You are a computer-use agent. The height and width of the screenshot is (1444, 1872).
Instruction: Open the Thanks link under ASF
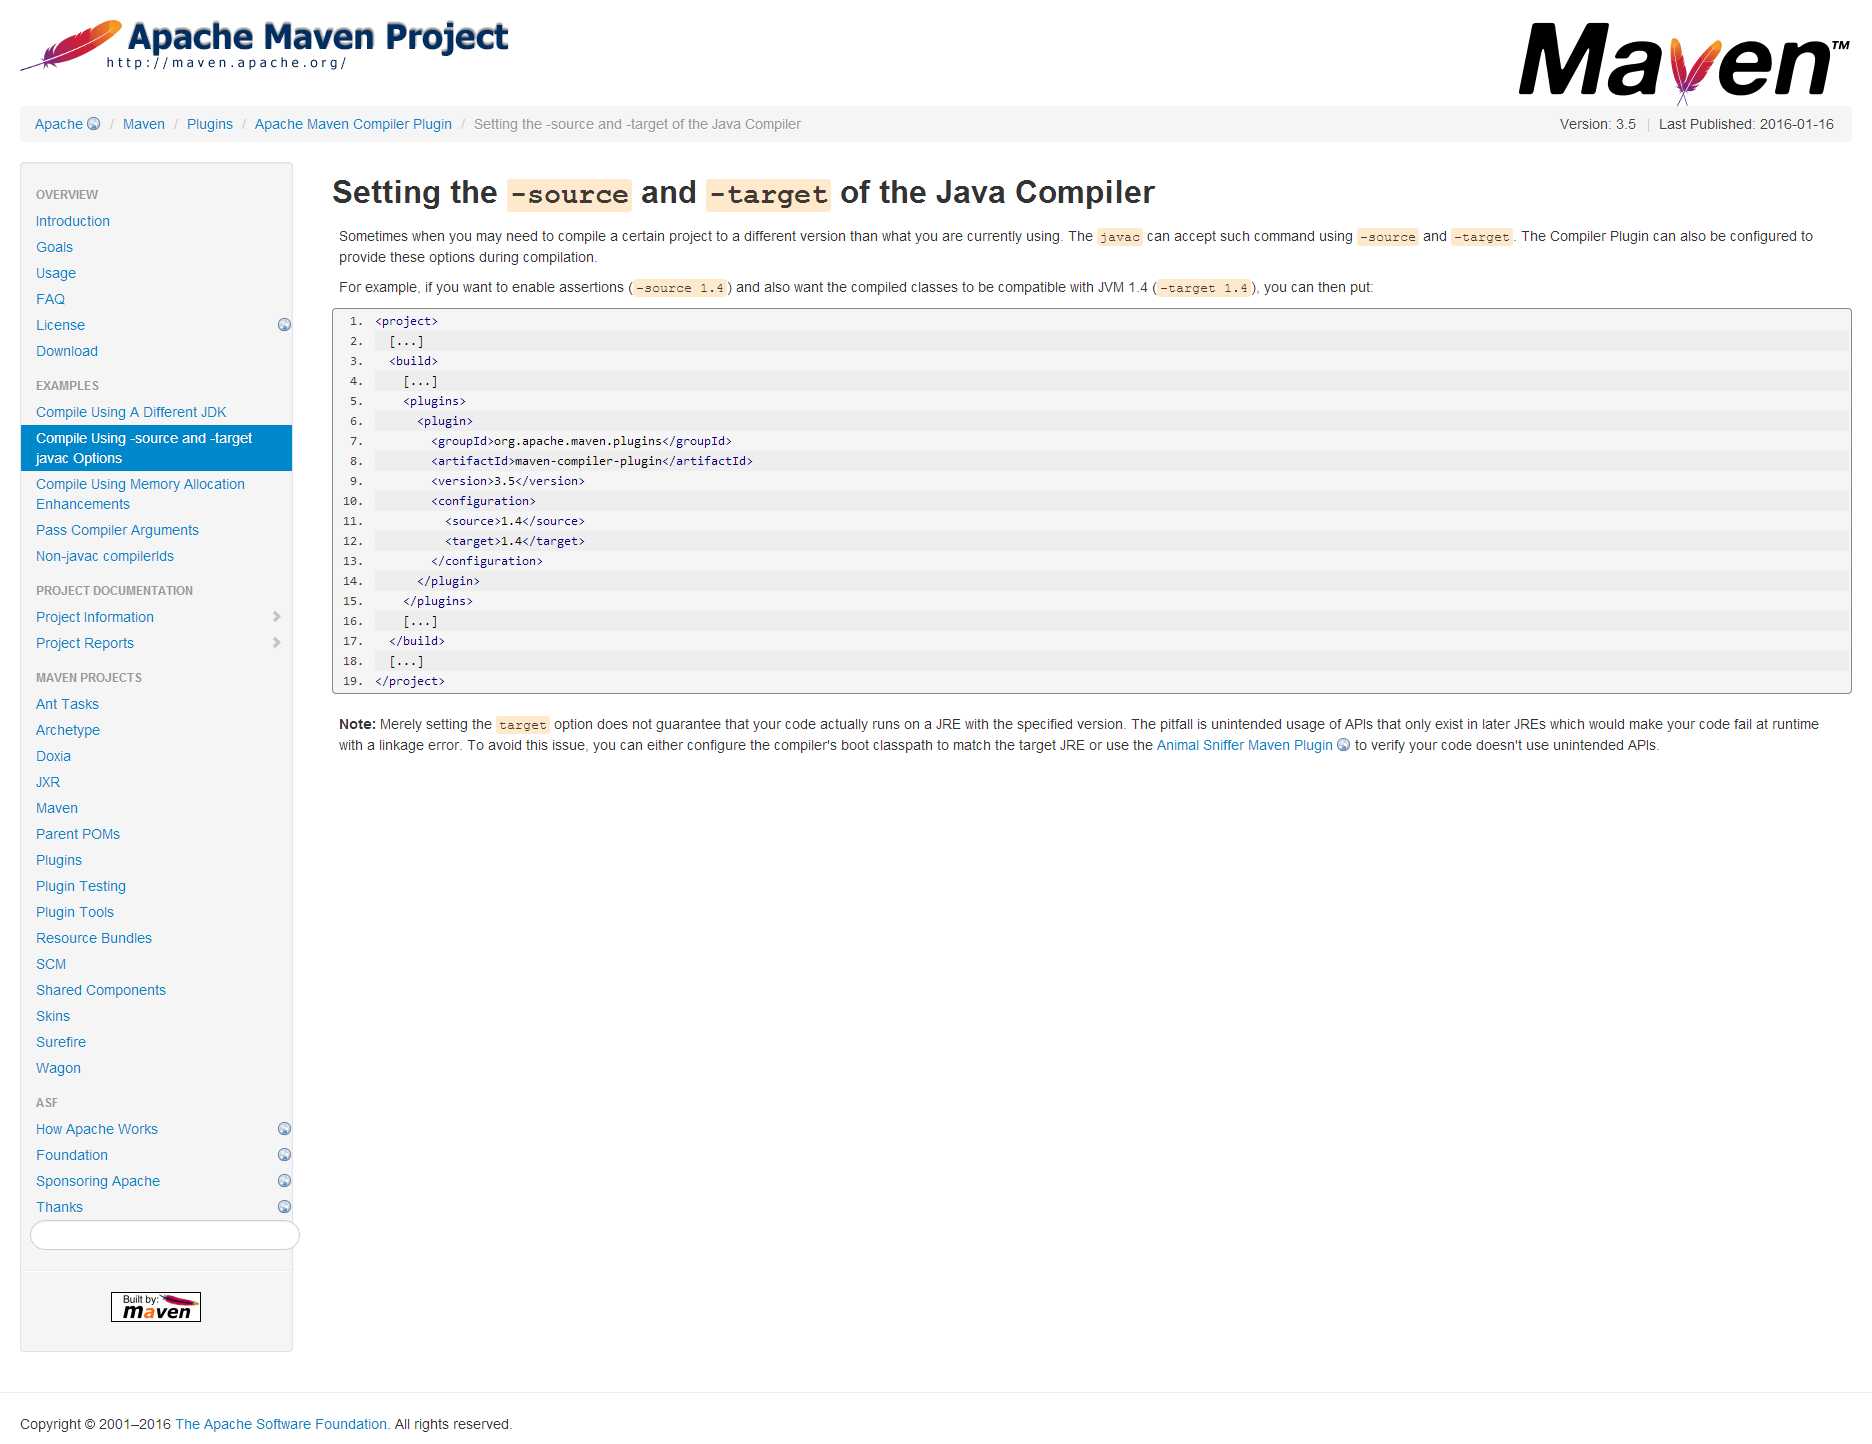click(x=59, y=1207)
